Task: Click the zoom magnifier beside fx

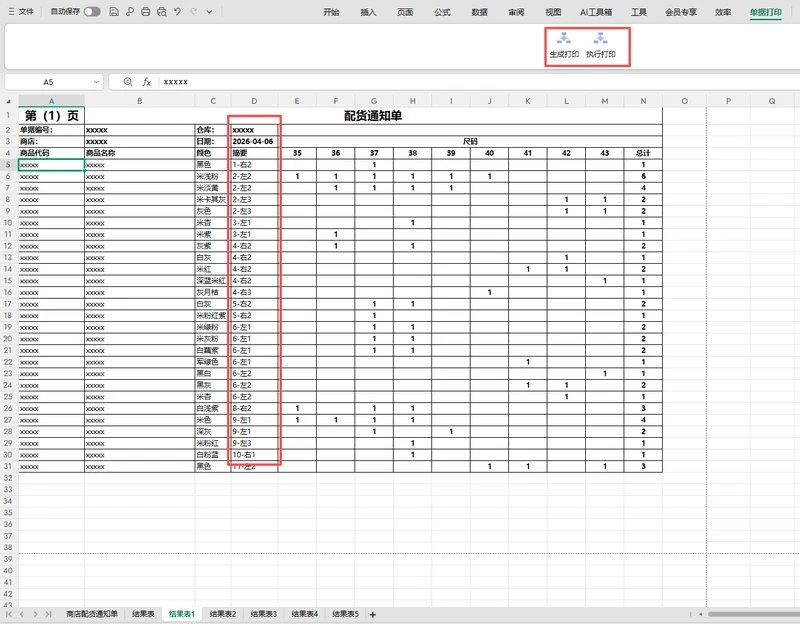Action: pos(128,82)
